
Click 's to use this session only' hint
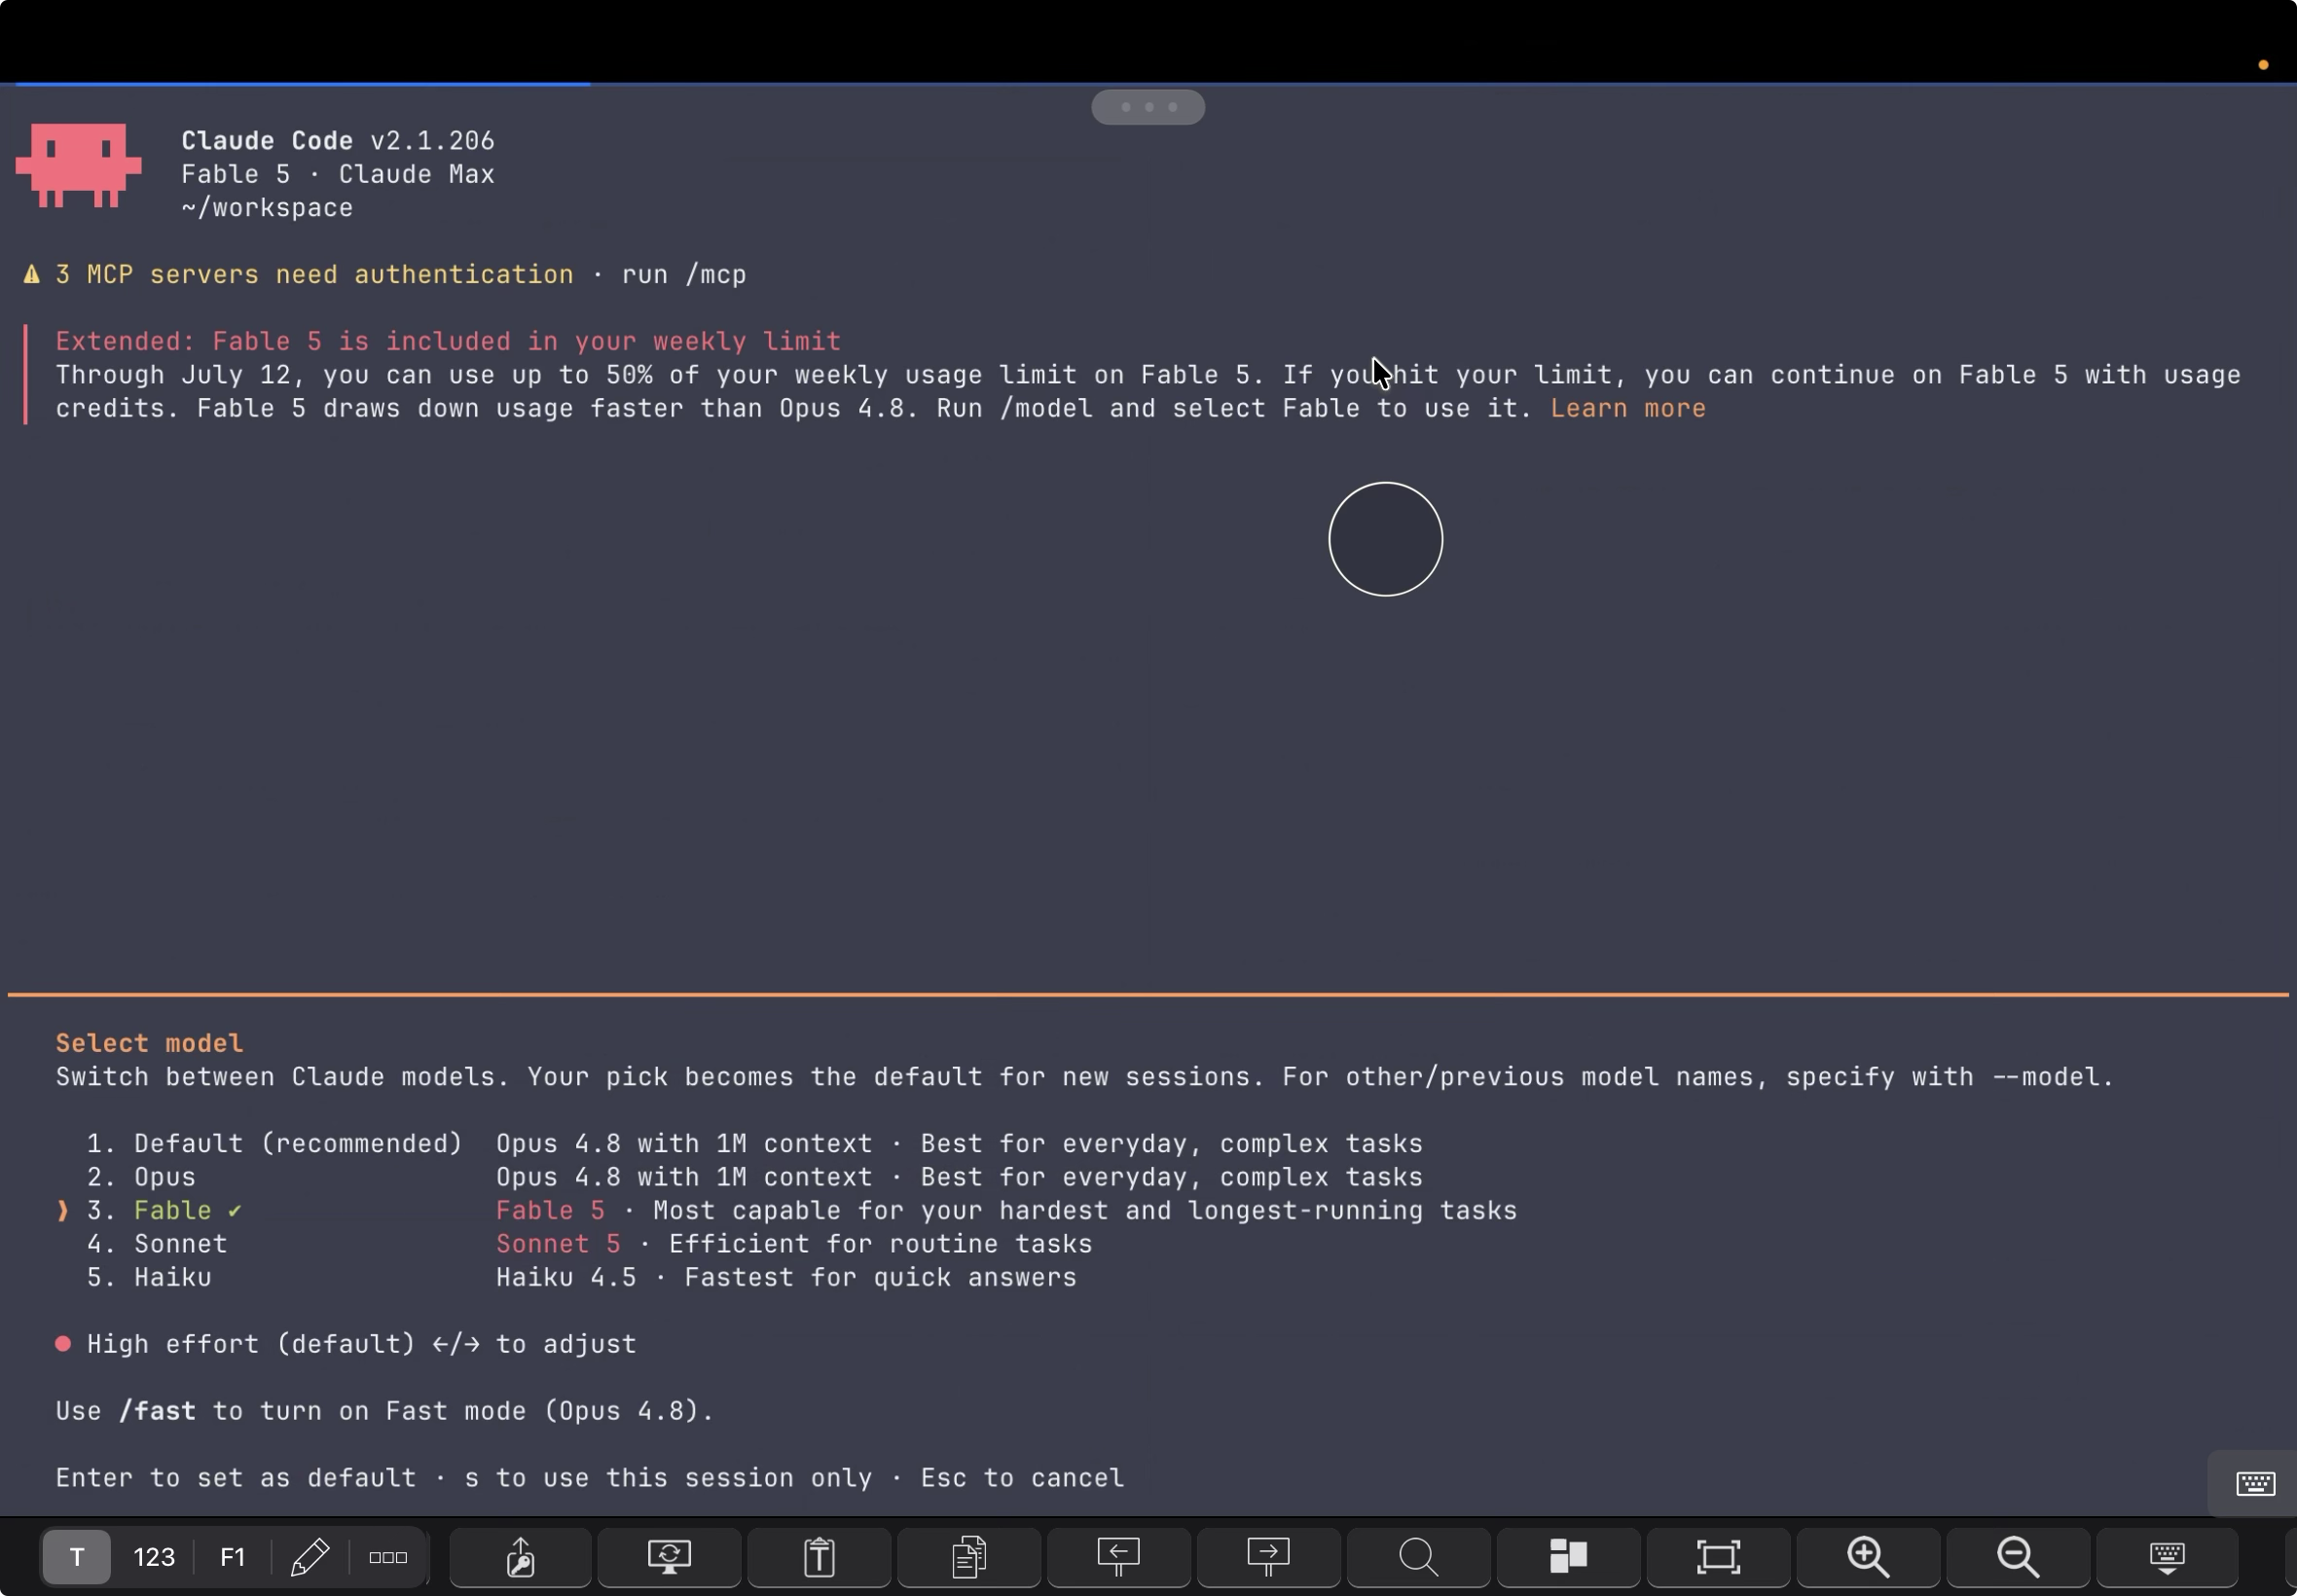pos(668,1478)
